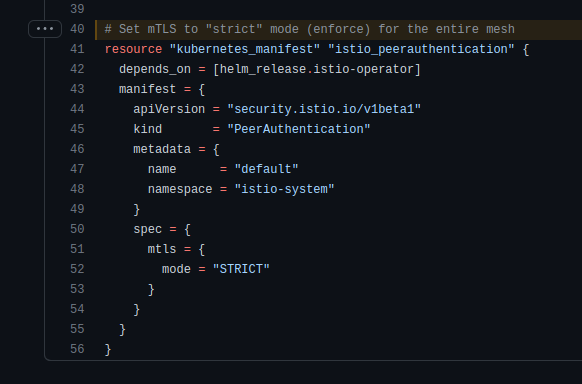Click the string "istio_peerauthentication"
The width and height of the screenshot is (582, 384).
click(x=421, y=49)
